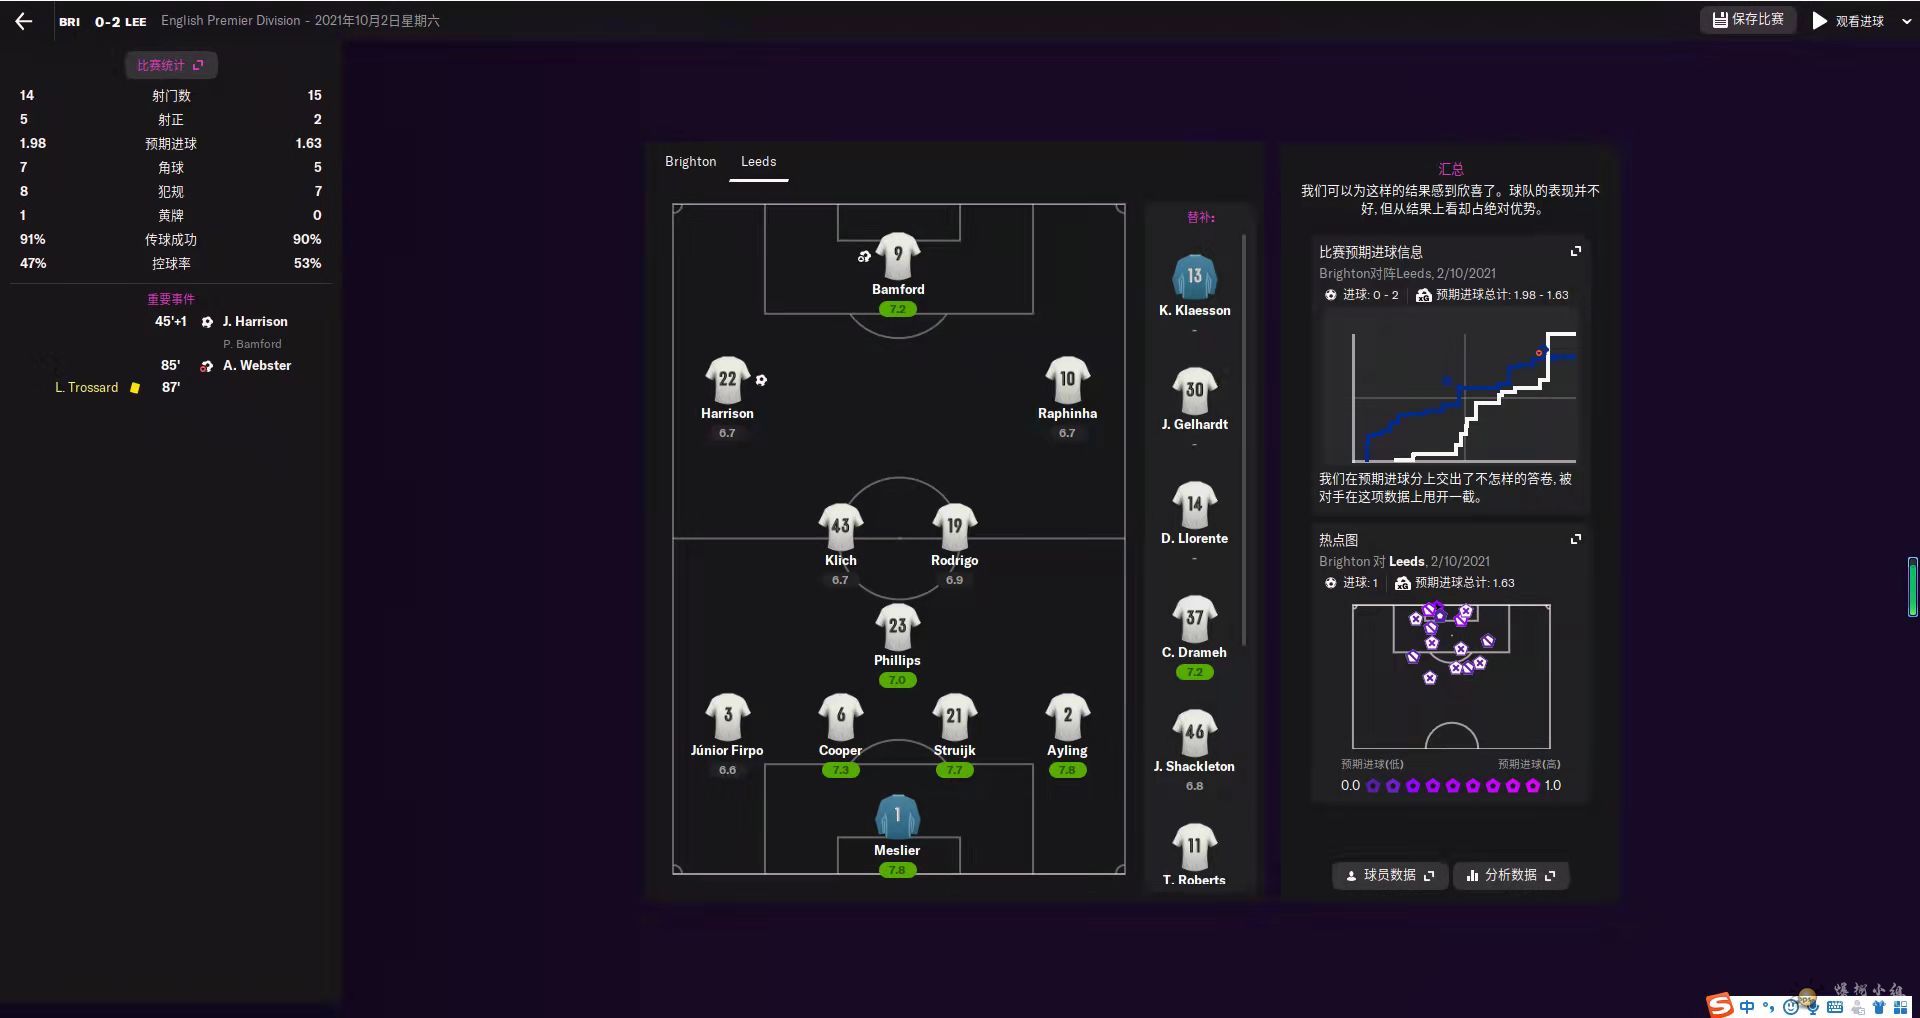Click Ayling's number 2 shirt icon
This screenshot has width=1920, height=1018.
(x=1067, y=717)
